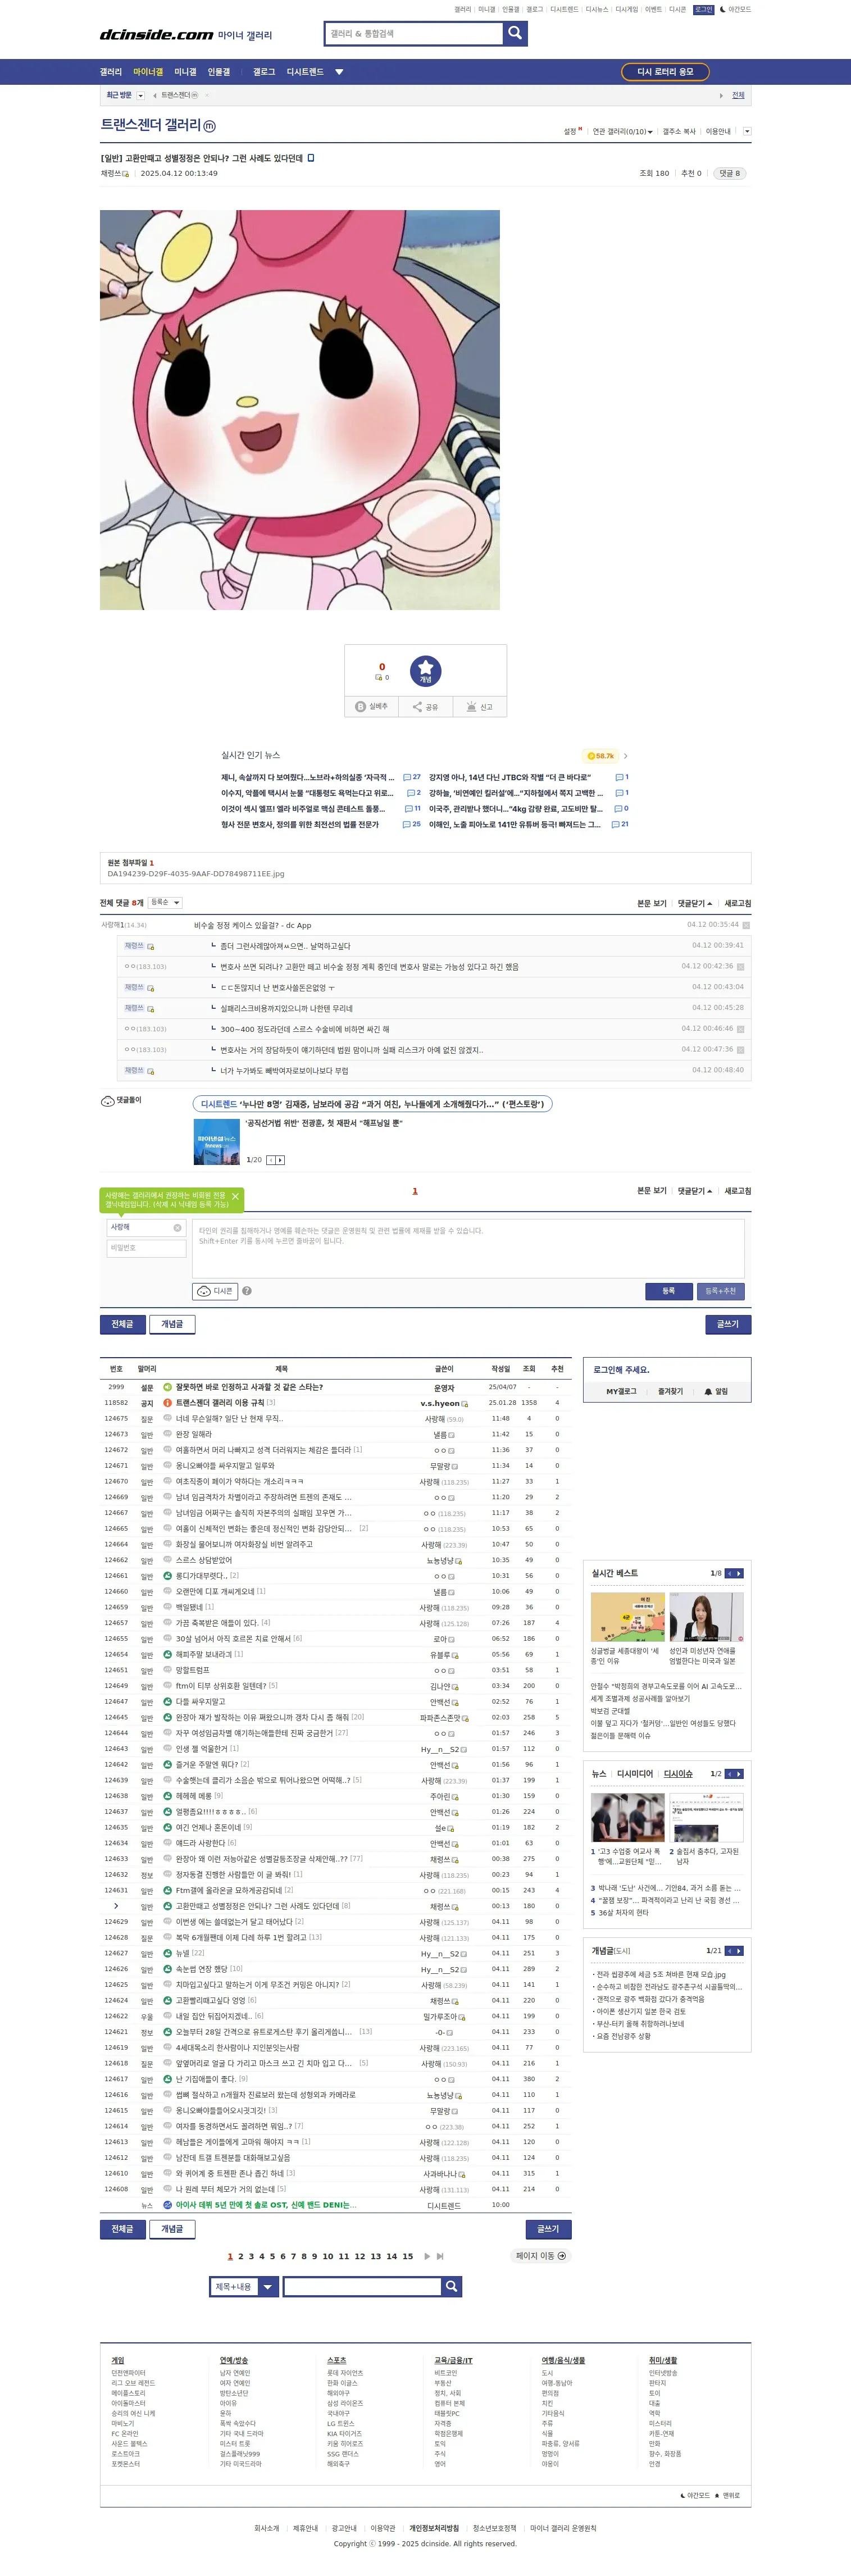Open the 등록순 comment sort dropdown
This screenshot has width=851, height=2576.
[165, 902]
